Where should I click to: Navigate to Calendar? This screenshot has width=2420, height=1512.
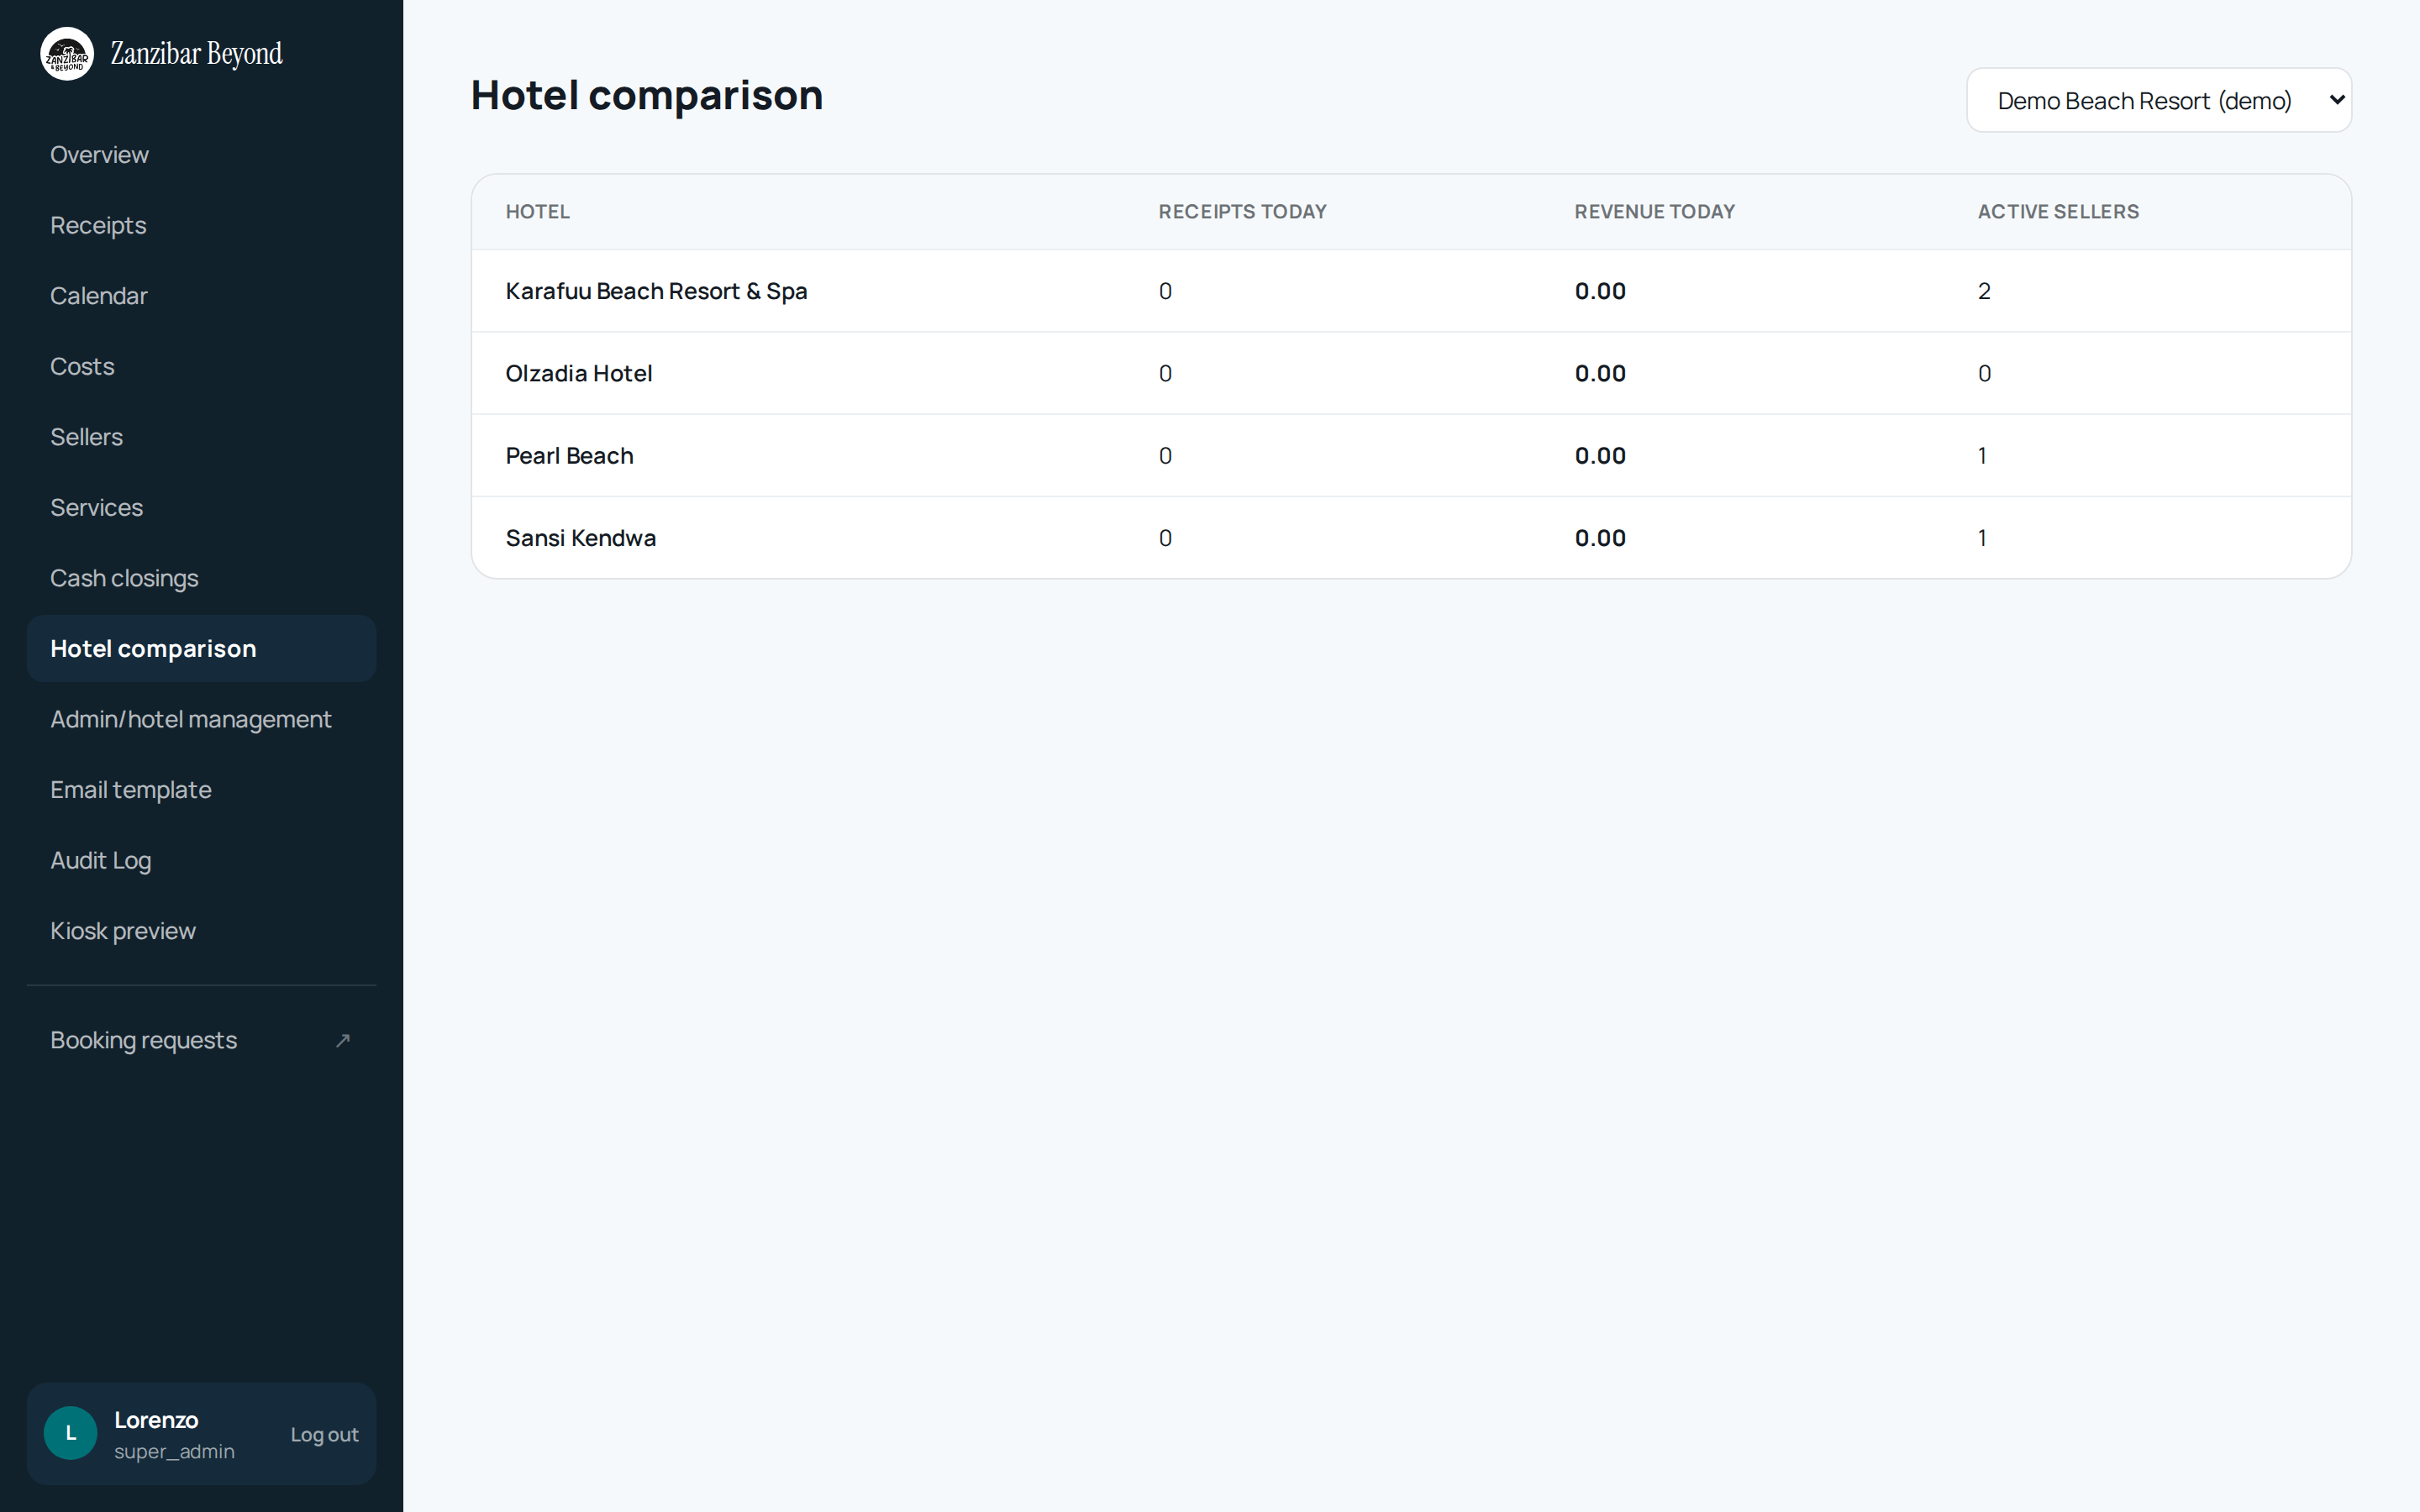201,296
